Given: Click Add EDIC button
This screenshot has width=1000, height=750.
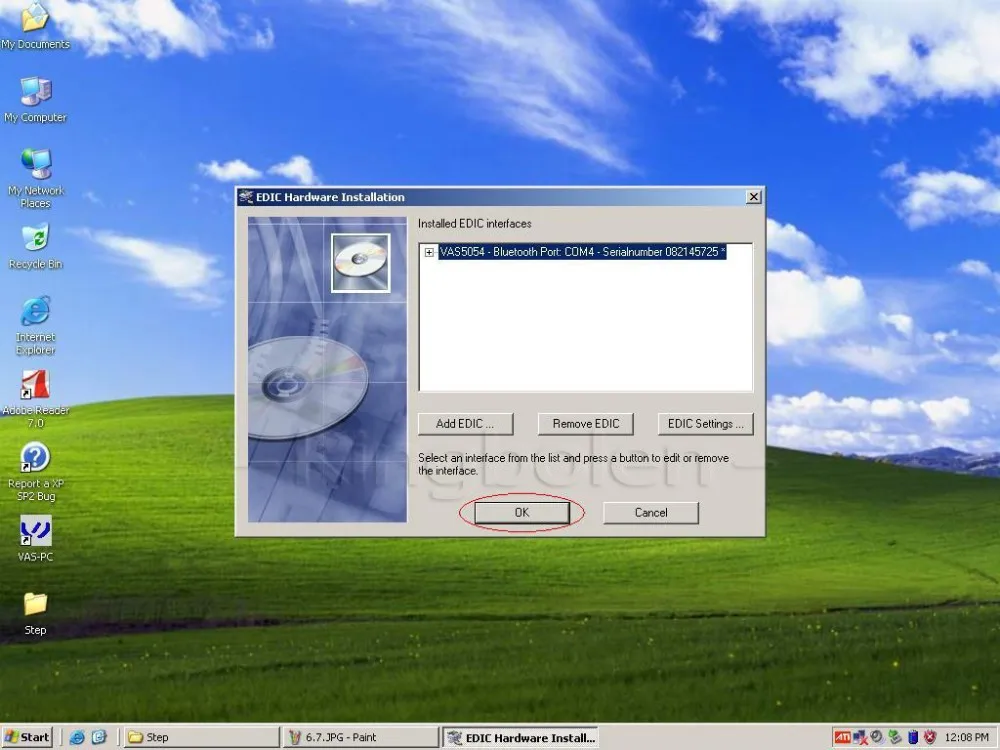Looking at the screenshot, I should (x=465, y=424).
